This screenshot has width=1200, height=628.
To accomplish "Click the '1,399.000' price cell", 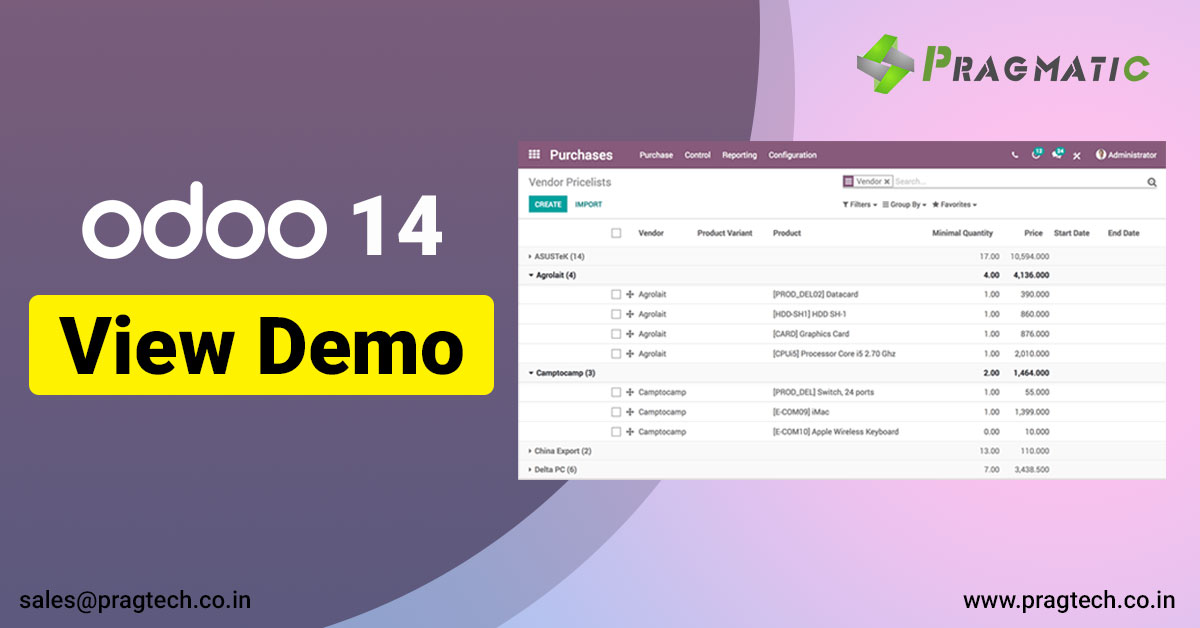I will (x=1033, y=412).
